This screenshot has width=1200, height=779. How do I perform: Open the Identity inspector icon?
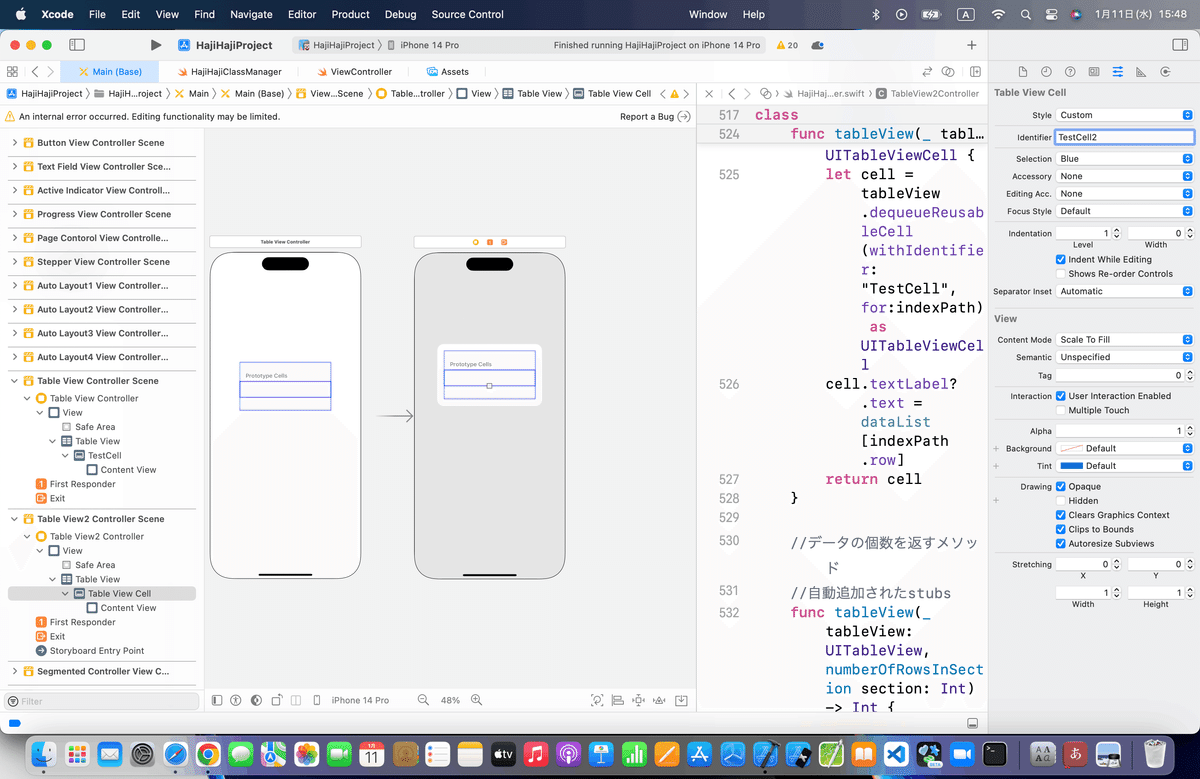tap(1094, 72)
